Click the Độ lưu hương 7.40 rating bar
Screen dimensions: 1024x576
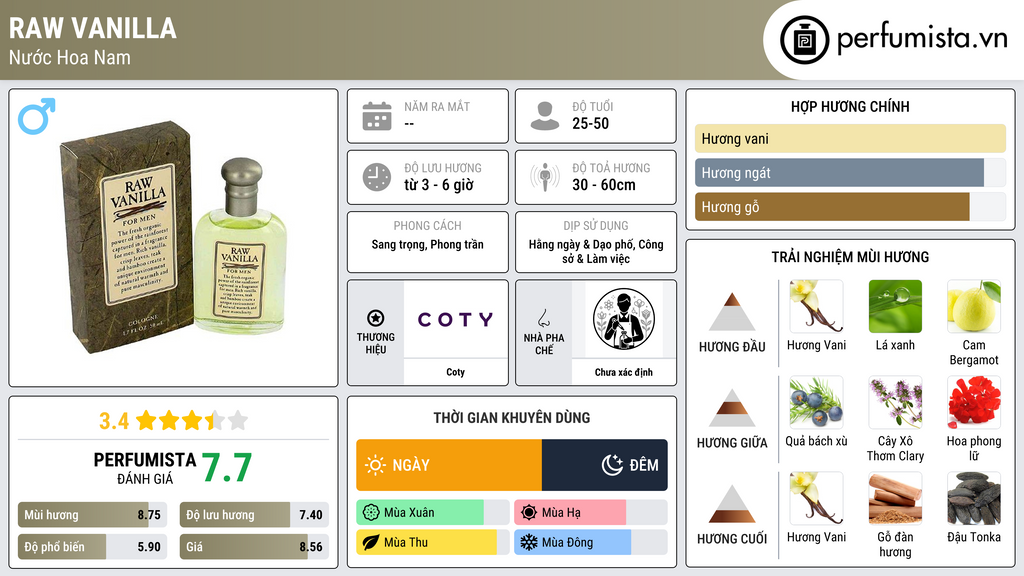pos(254,515)
